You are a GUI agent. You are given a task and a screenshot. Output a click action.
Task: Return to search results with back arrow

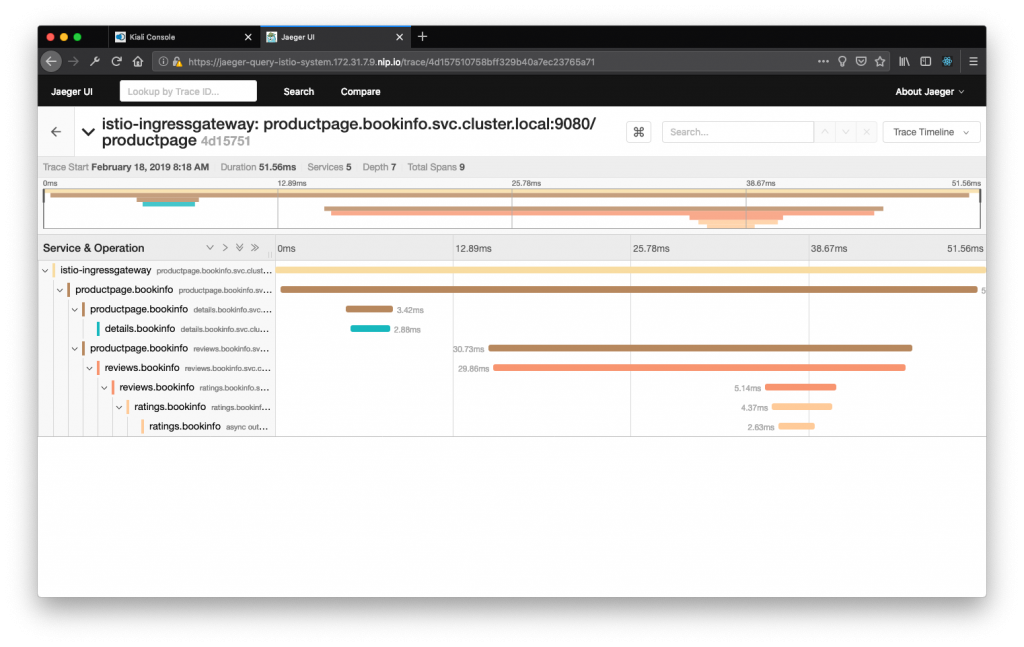click(x=56, y=132)
